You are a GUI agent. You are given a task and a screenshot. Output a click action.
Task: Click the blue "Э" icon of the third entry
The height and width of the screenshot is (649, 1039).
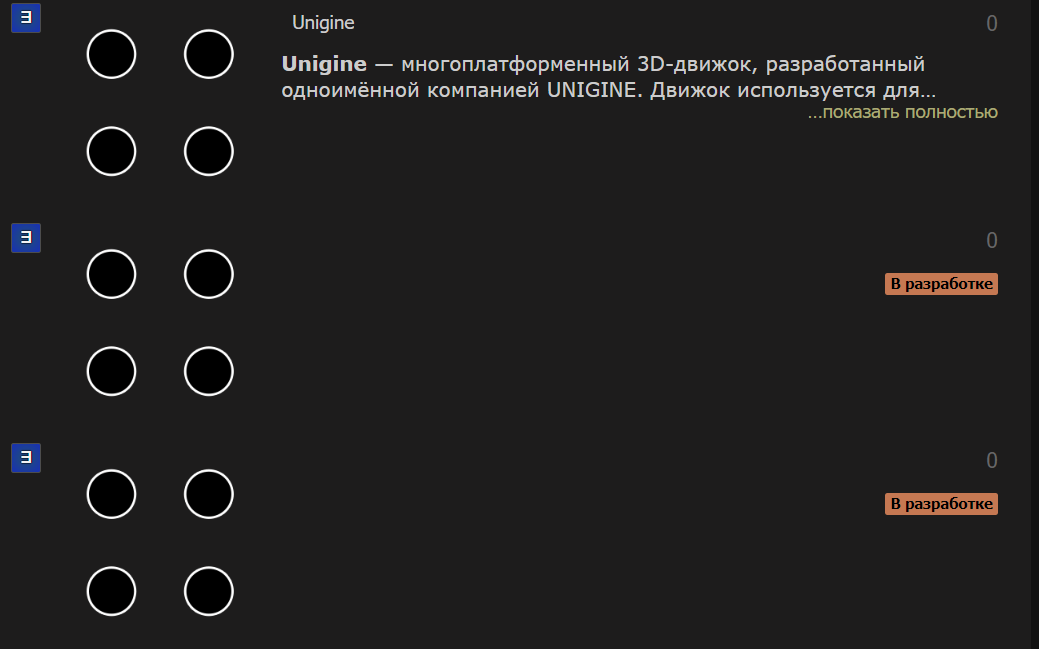pos(25,458)
